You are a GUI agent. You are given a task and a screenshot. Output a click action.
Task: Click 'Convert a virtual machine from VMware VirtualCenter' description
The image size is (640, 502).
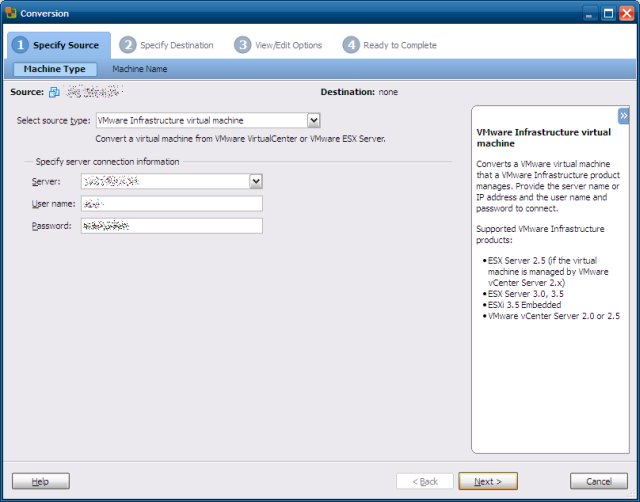click(240, 139)
